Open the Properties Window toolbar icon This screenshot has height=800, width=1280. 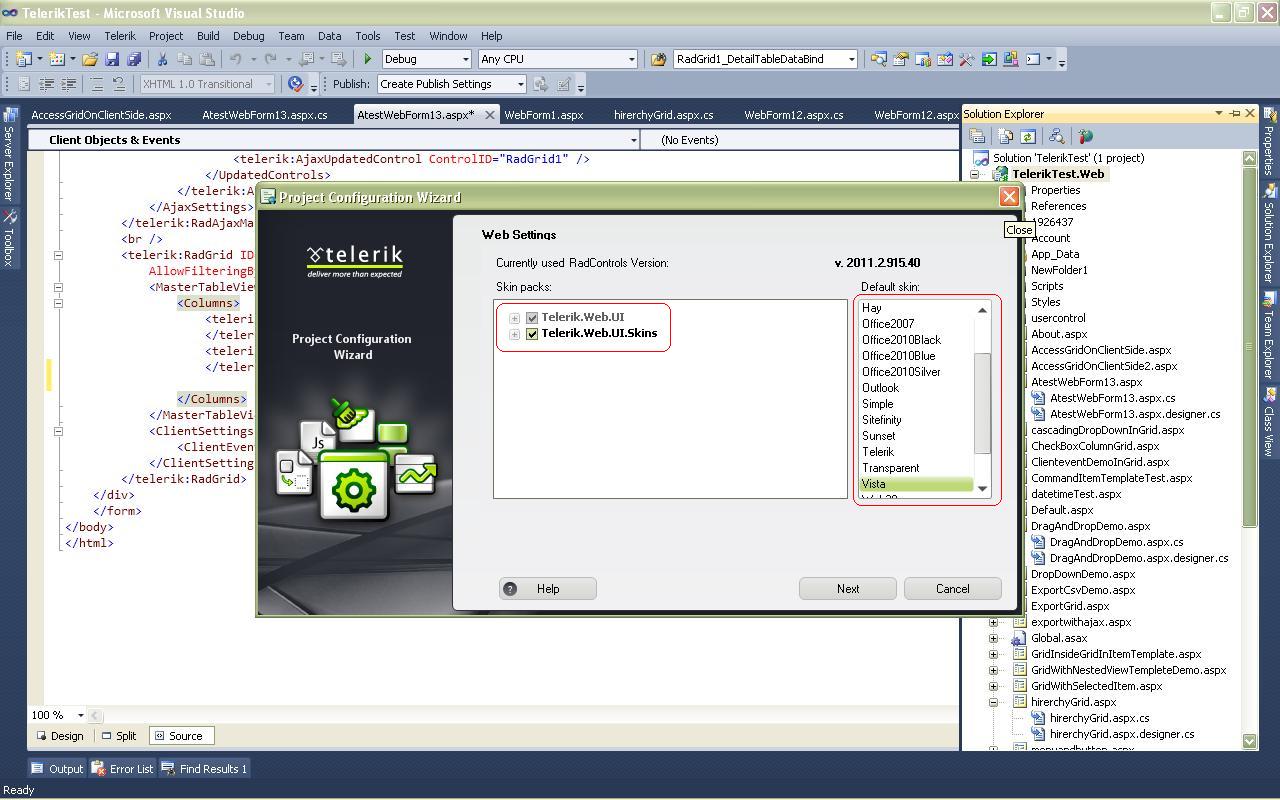point(901,59)
